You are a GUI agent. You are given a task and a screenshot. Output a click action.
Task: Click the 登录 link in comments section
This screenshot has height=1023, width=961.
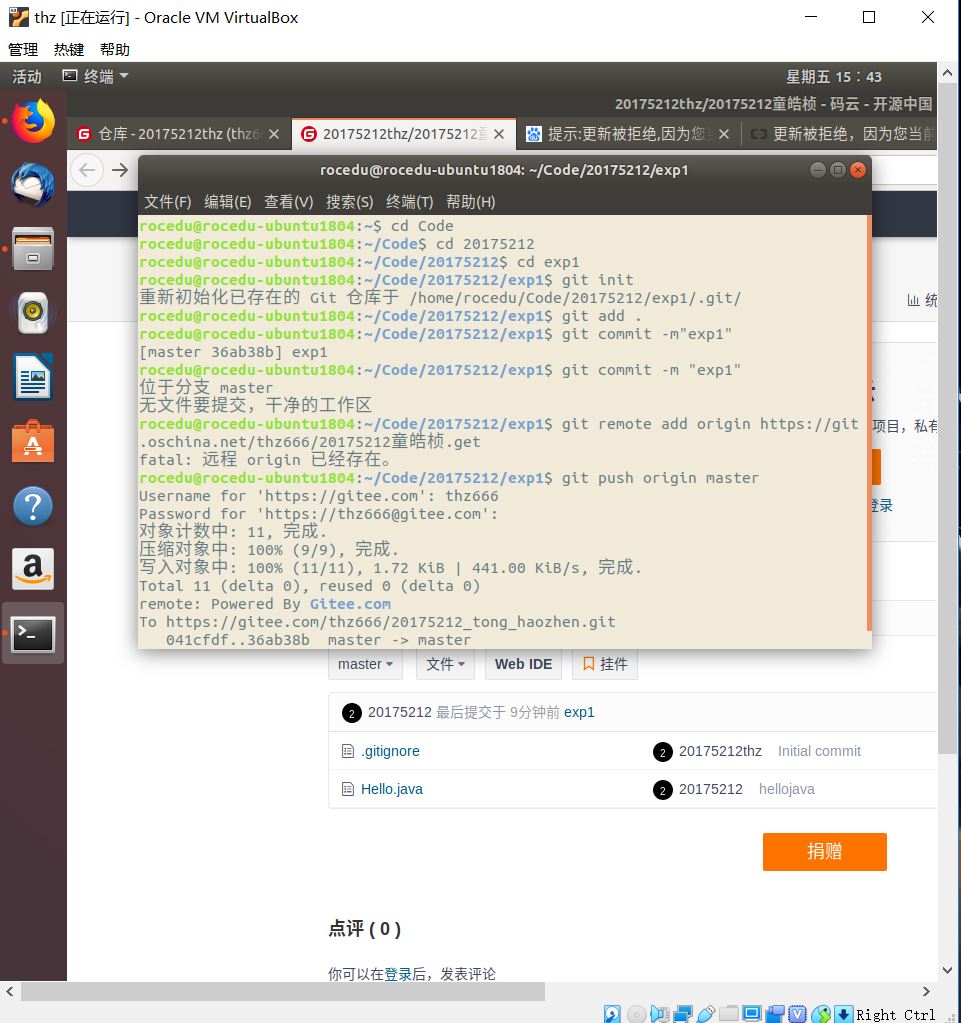click(x=398, y=974)
